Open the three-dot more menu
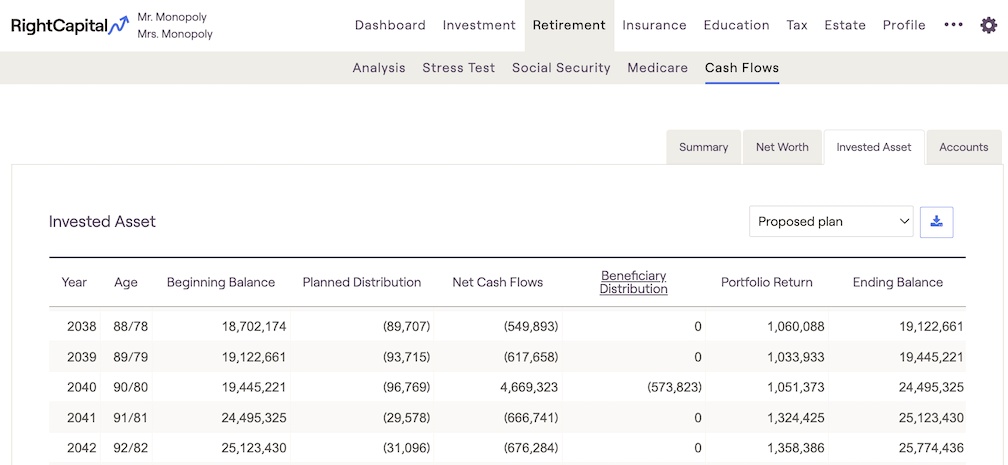 click(953, 24)
